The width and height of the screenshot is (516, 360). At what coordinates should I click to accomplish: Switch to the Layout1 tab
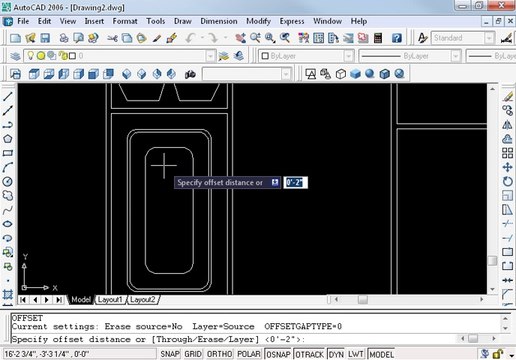(110, 300)
